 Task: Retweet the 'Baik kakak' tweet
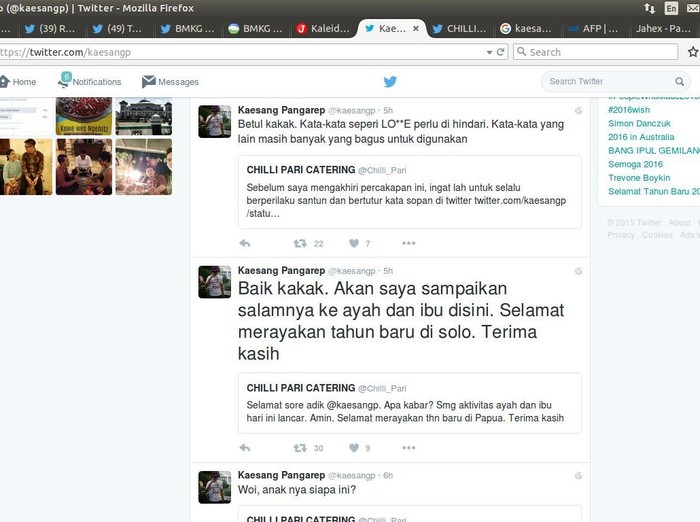(x=300, y=448)
